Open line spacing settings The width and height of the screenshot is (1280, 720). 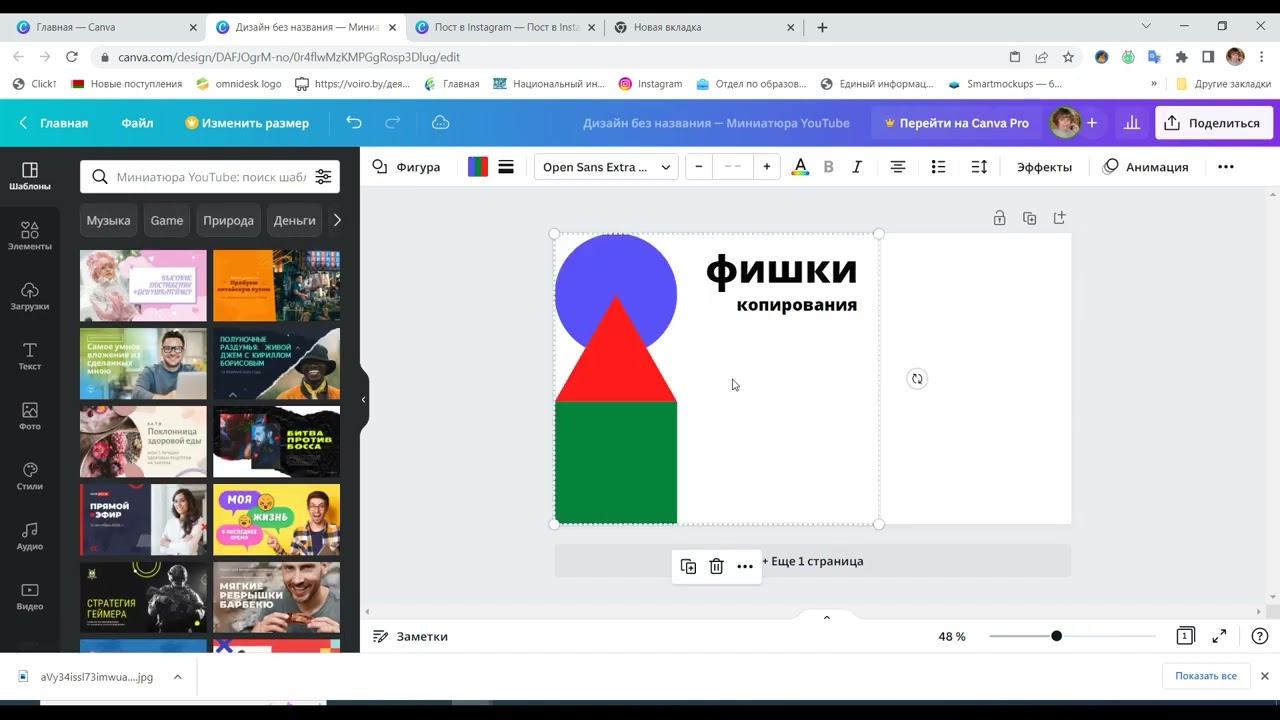click(979, 167)
